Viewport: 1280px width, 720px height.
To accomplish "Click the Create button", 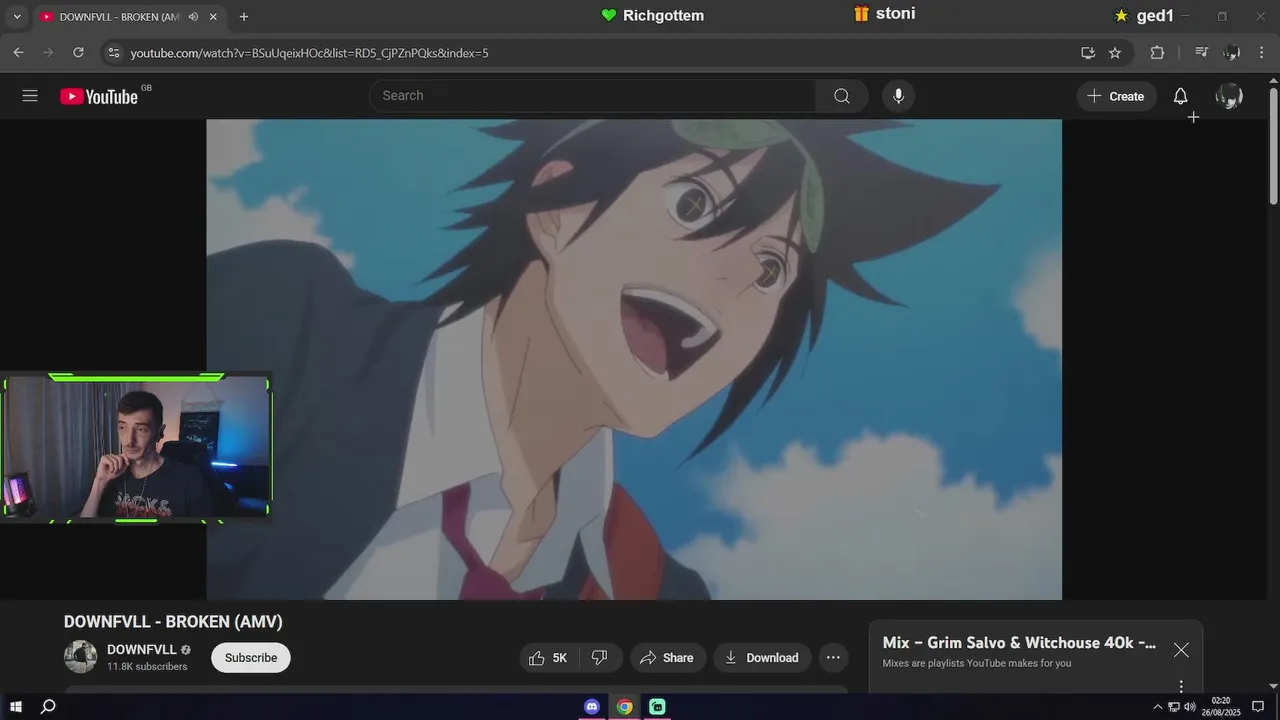I will pos(1116,96).
